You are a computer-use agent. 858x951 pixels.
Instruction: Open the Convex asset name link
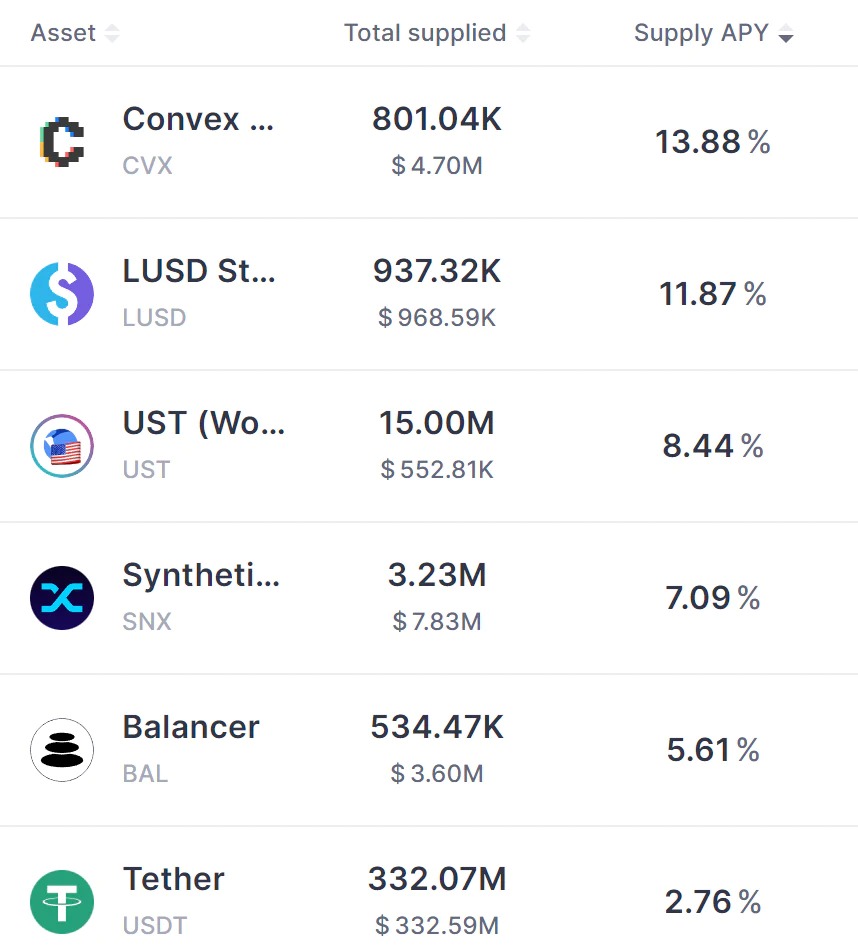tap(197, 120)
